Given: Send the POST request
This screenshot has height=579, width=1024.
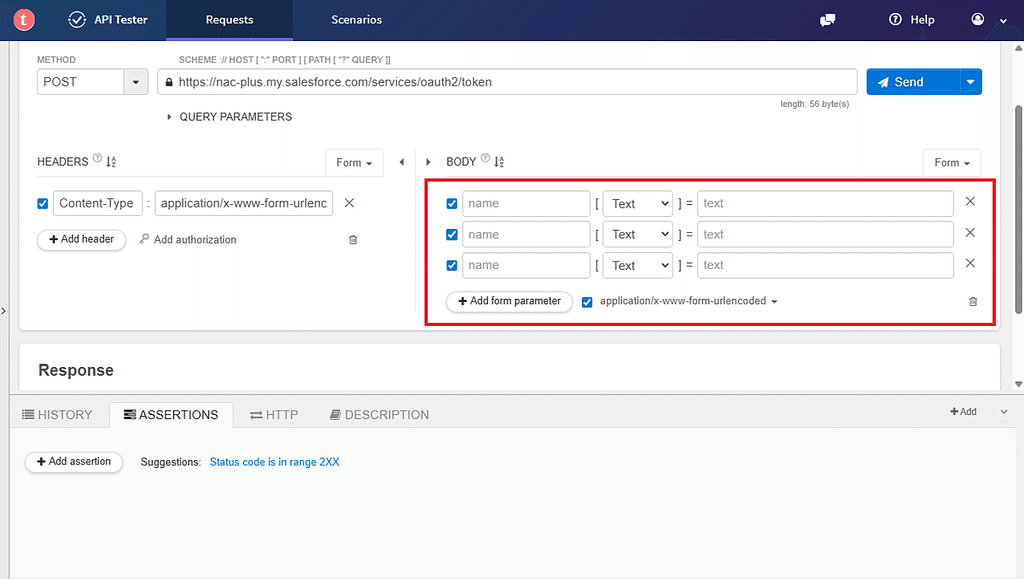Looking at the screenshot, I should tap(913, 82).
